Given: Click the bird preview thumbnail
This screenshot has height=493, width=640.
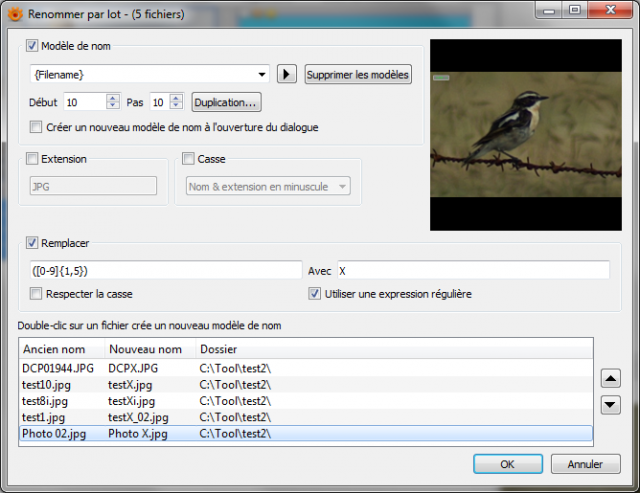Looking at the screenshot, I should point(526,135).
